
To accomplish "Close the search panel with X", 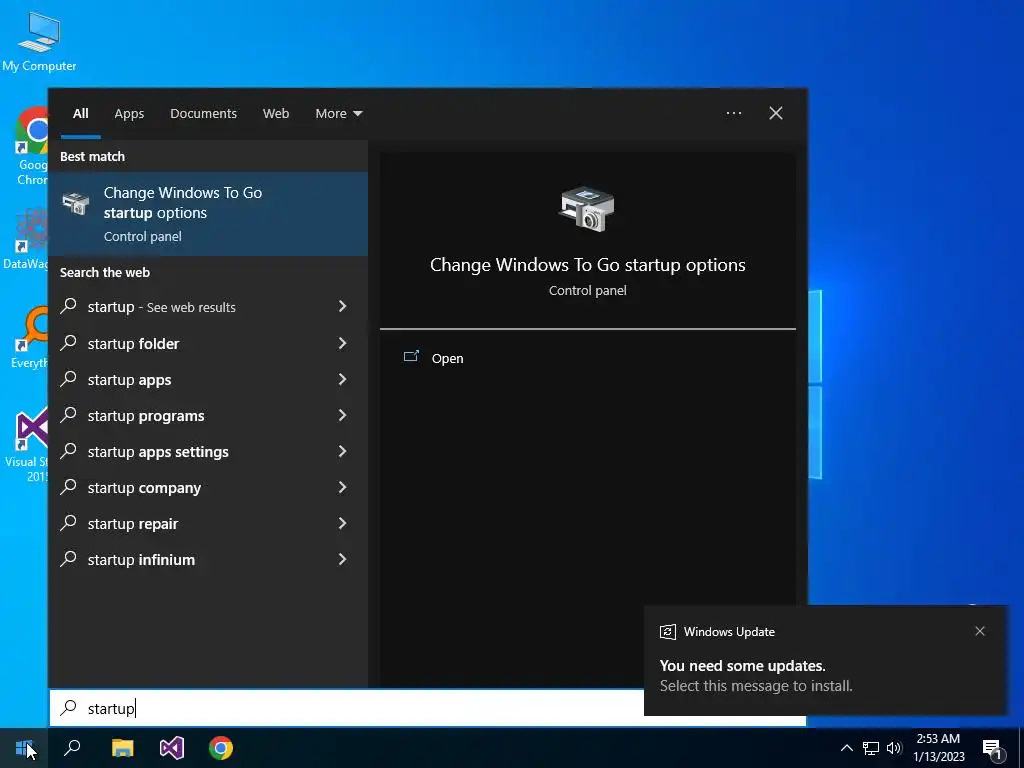I will [x=776, y=113].
